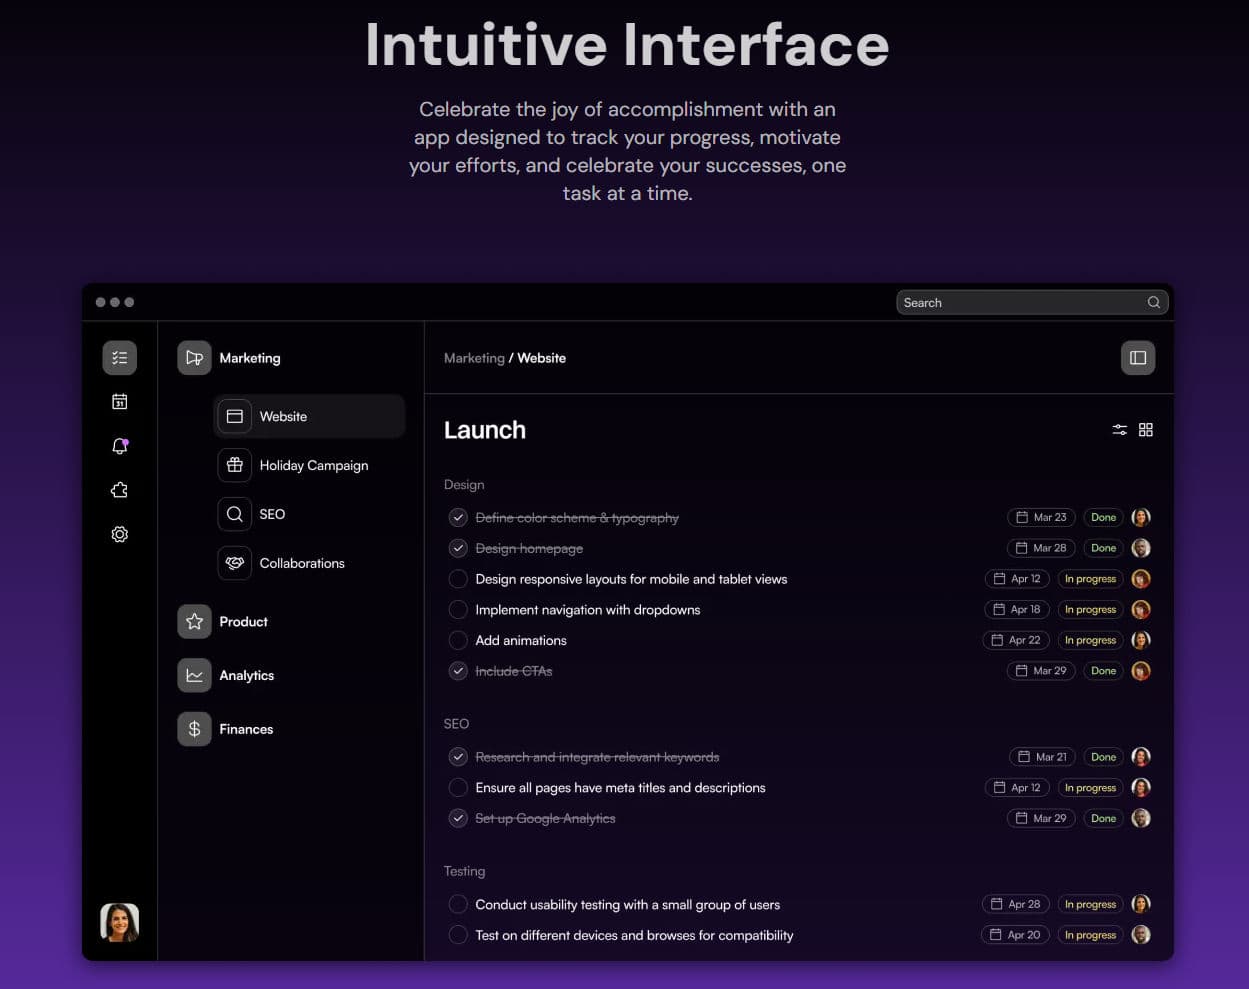Open the task list icon in sidebar

(119, 358)
